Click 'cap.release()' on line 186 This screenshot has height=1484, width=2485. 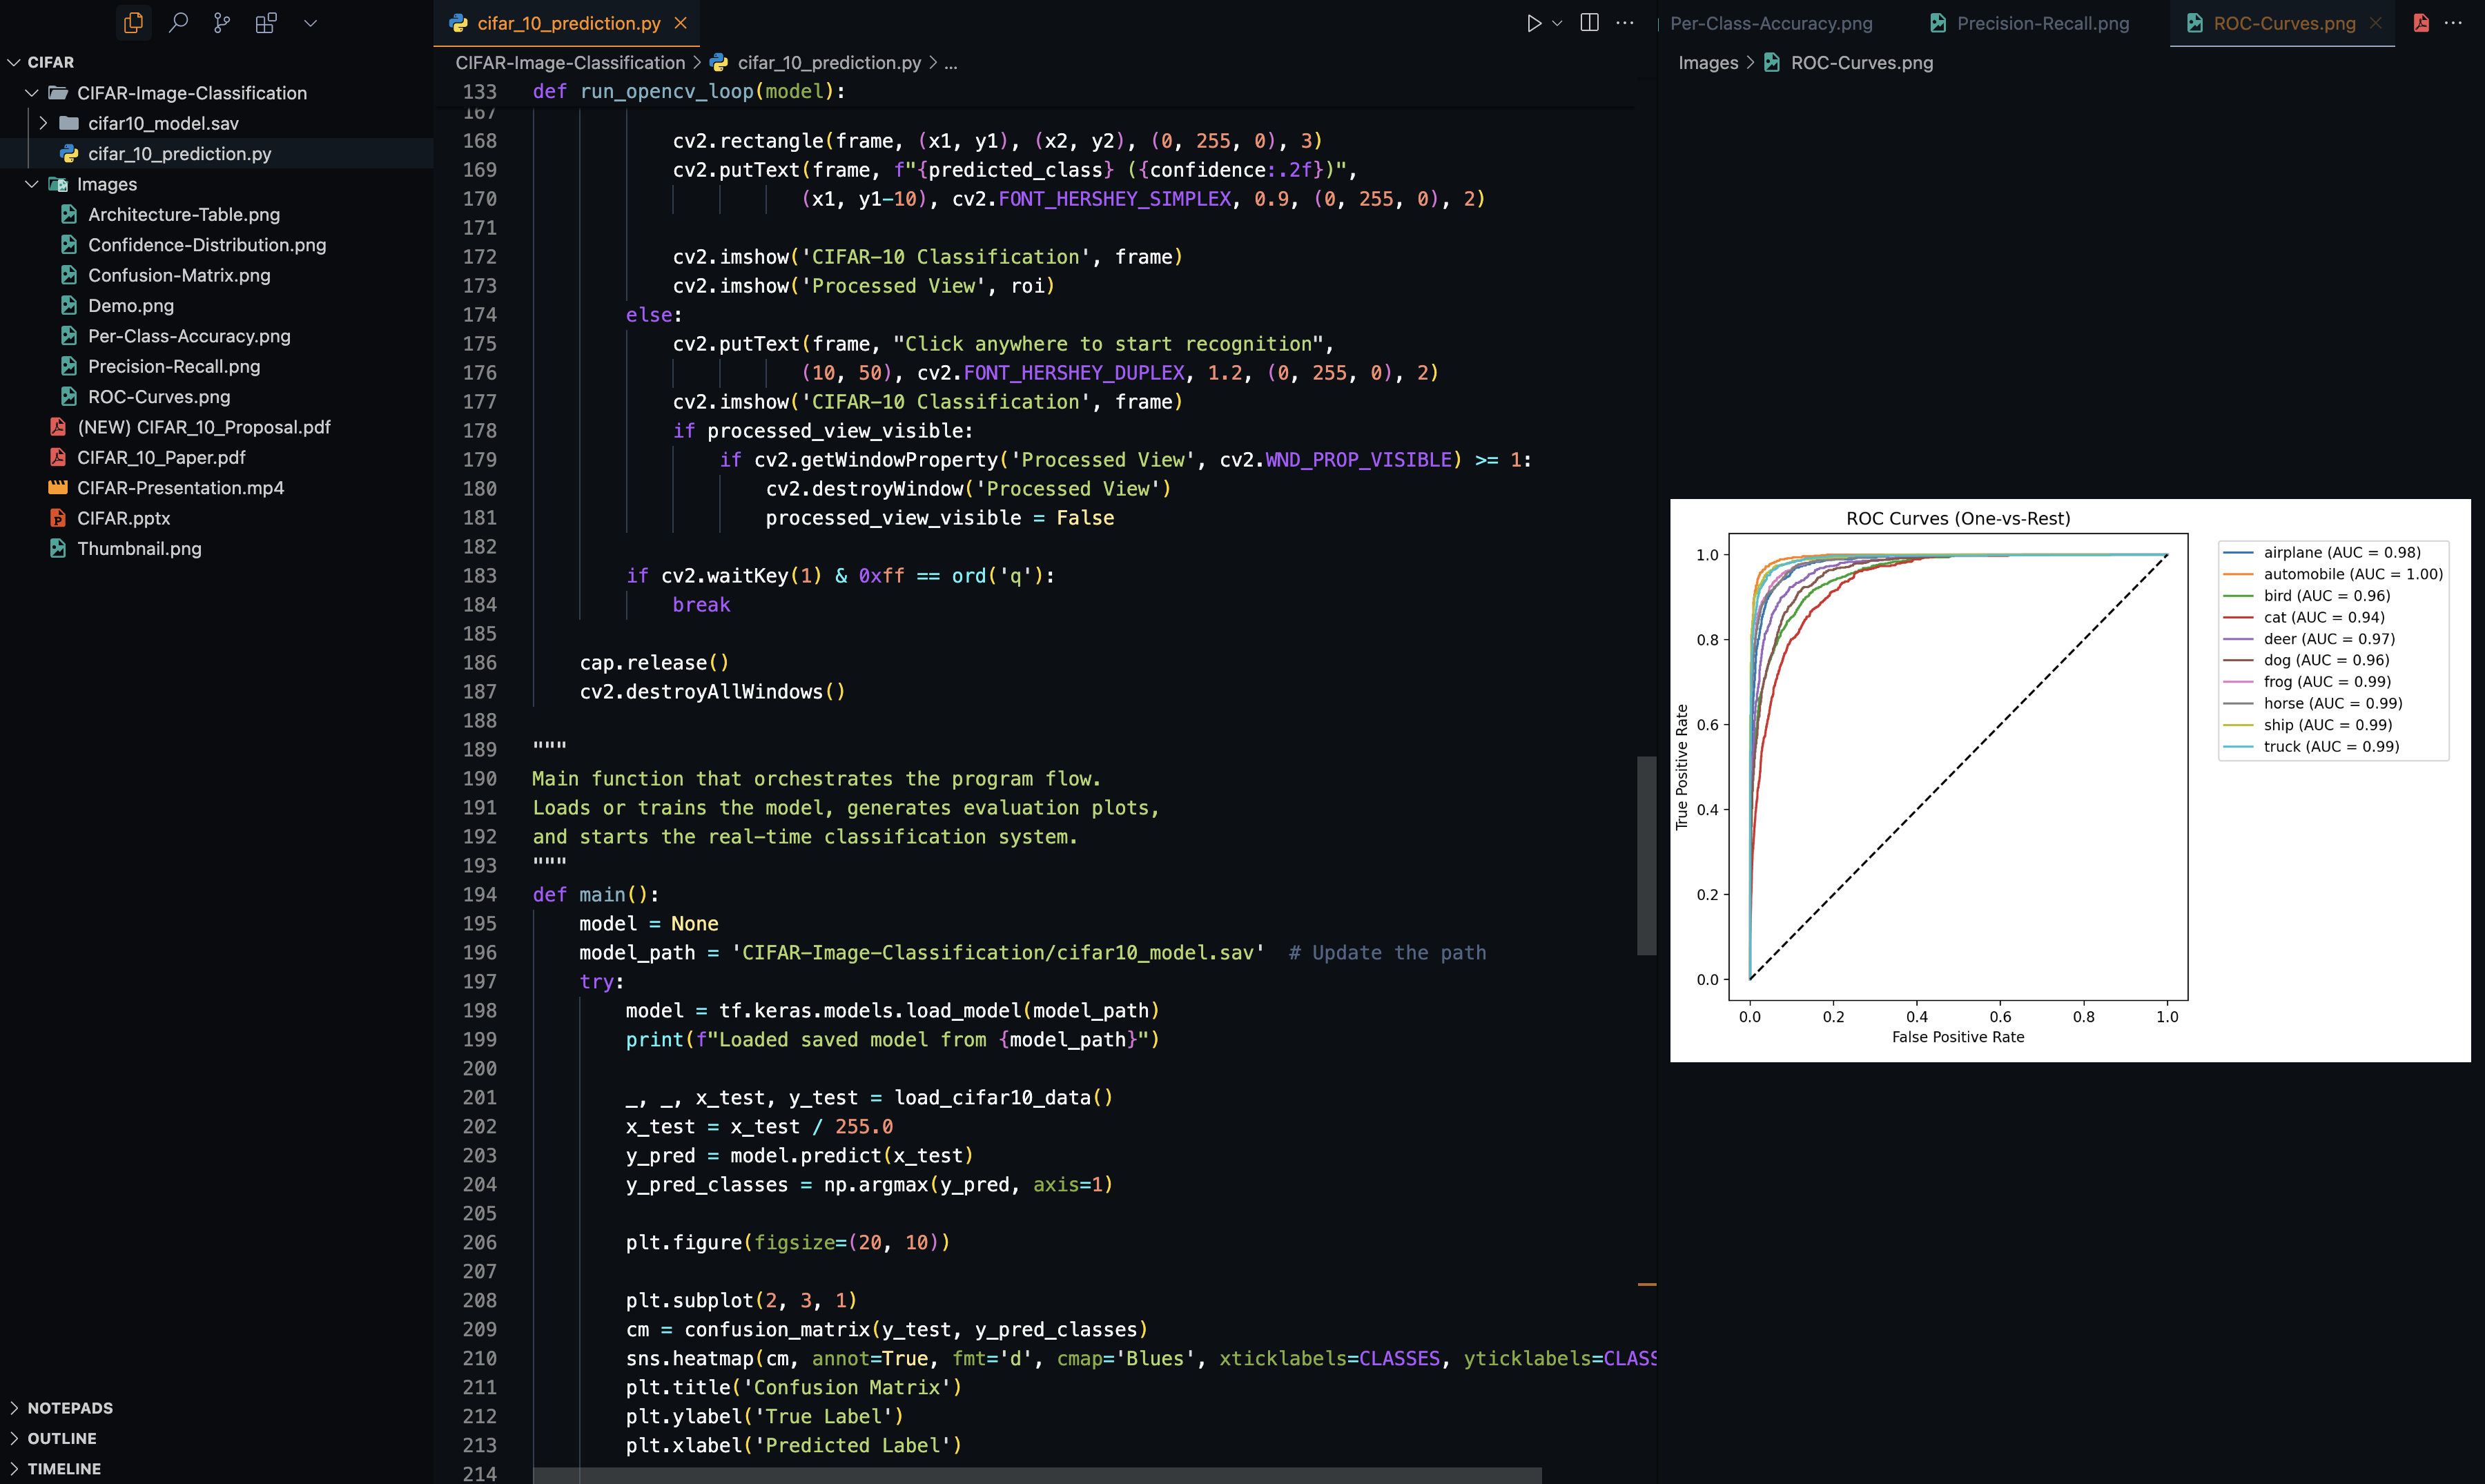tap(654, 662)
